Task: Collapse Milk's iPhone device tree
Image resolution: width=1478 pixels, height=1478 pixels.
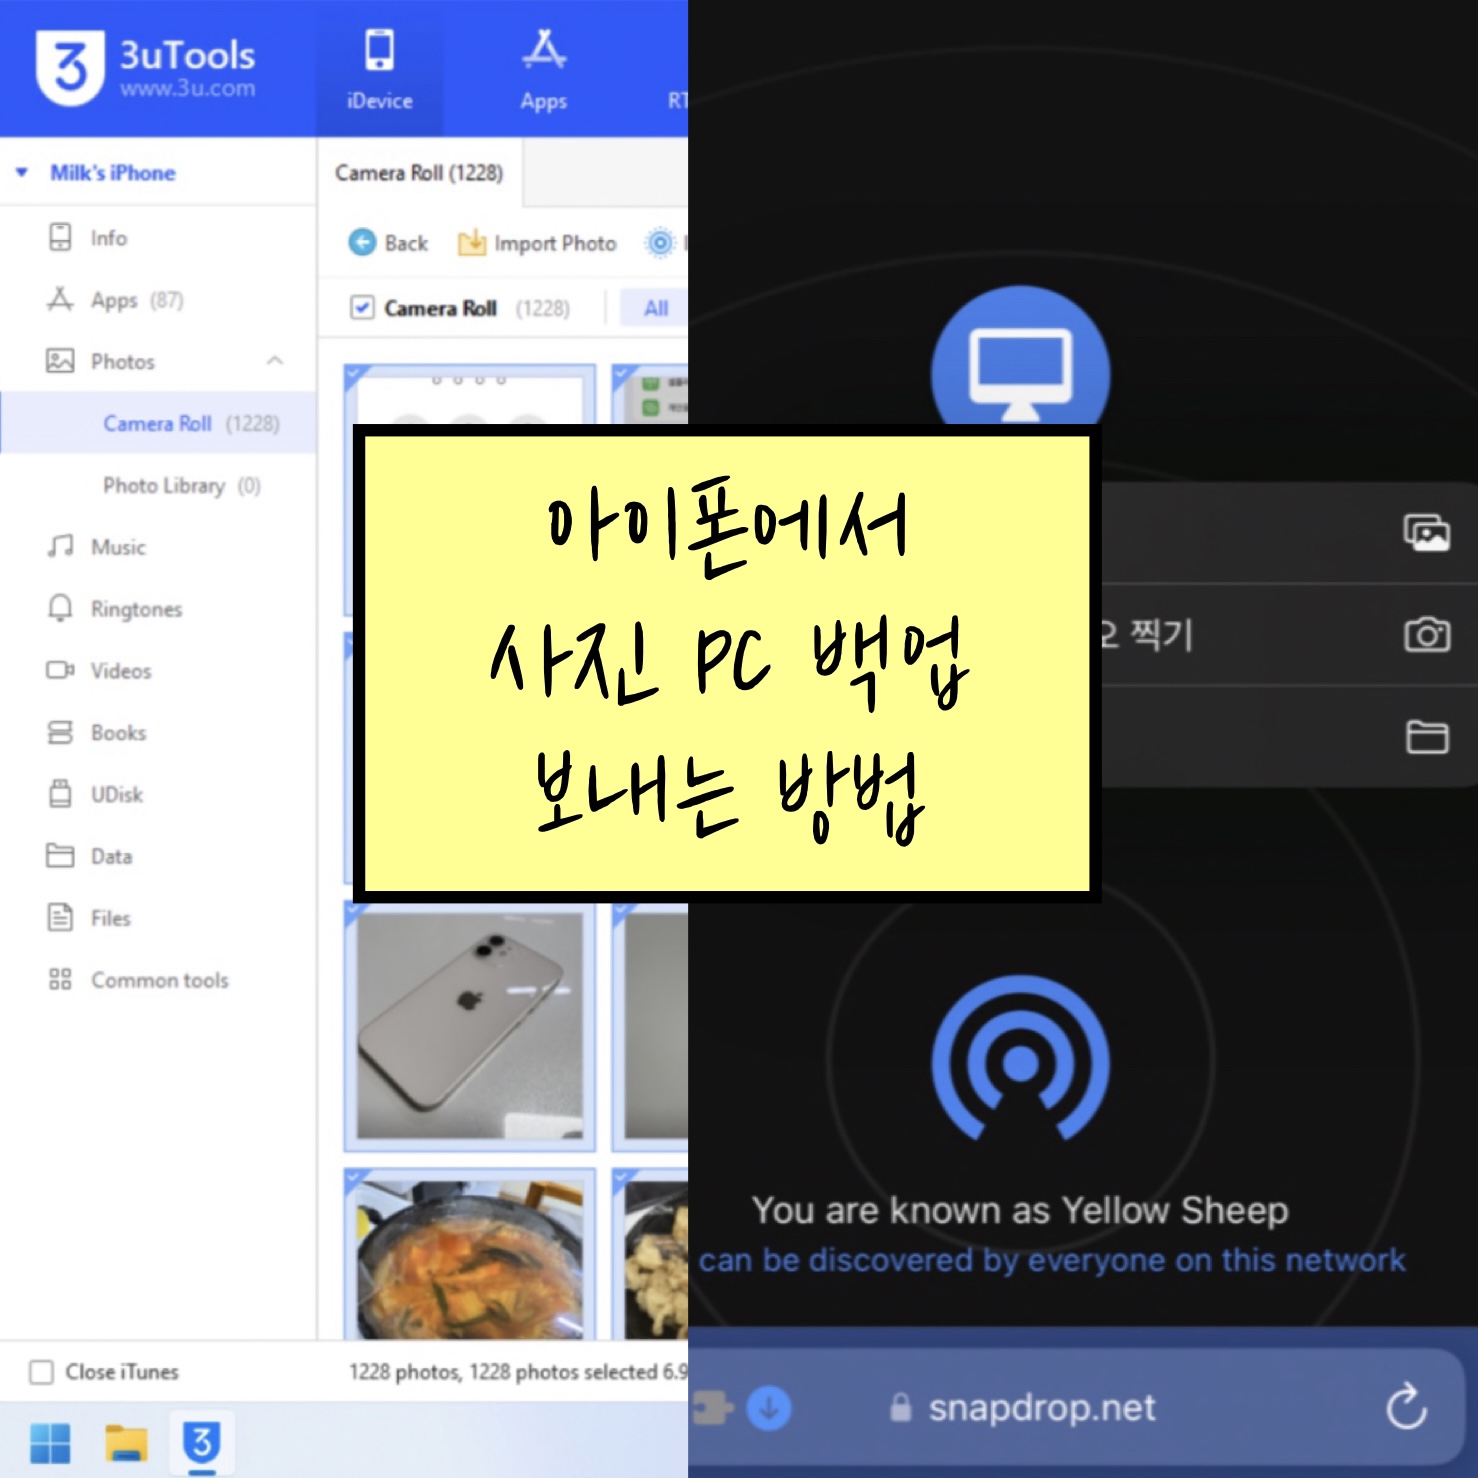Action: 22,173
